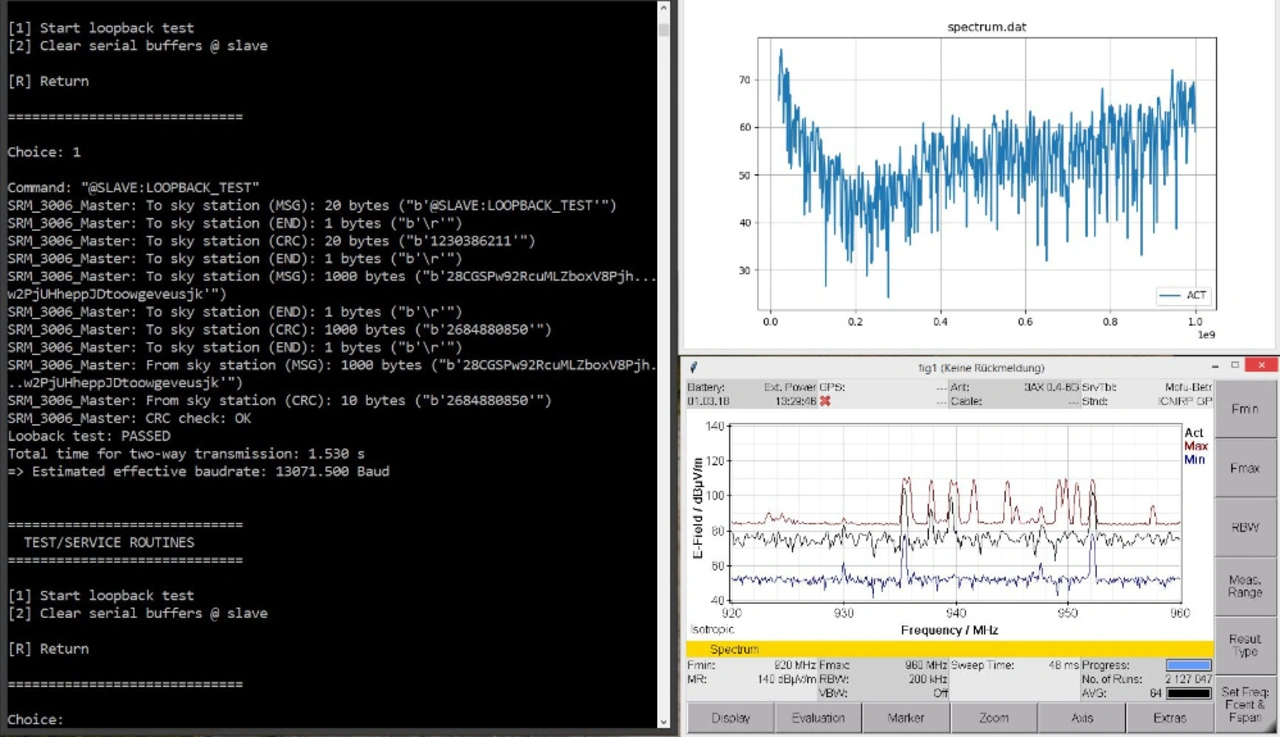
Task: Open the Display menu button
Action: pyautogui.click(x=731, y=717)
